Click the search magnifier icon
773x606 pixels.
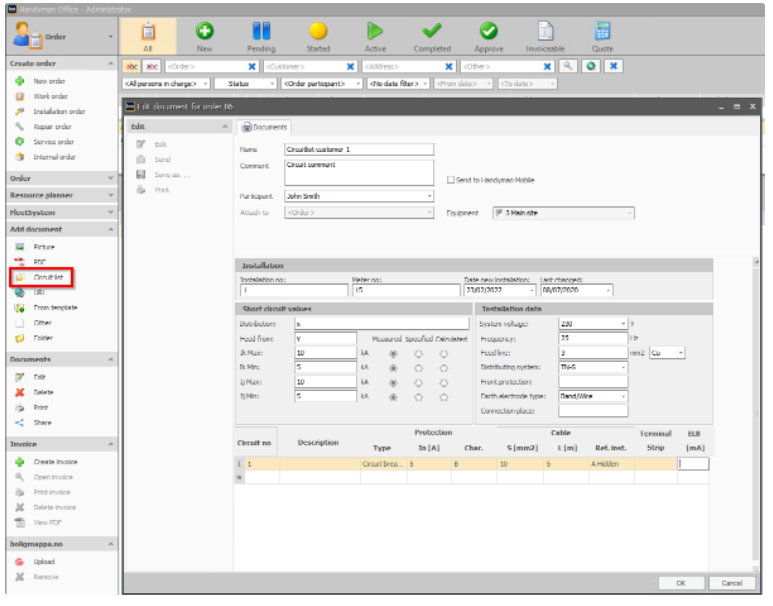pyautogui.click(x=568, y=67)
